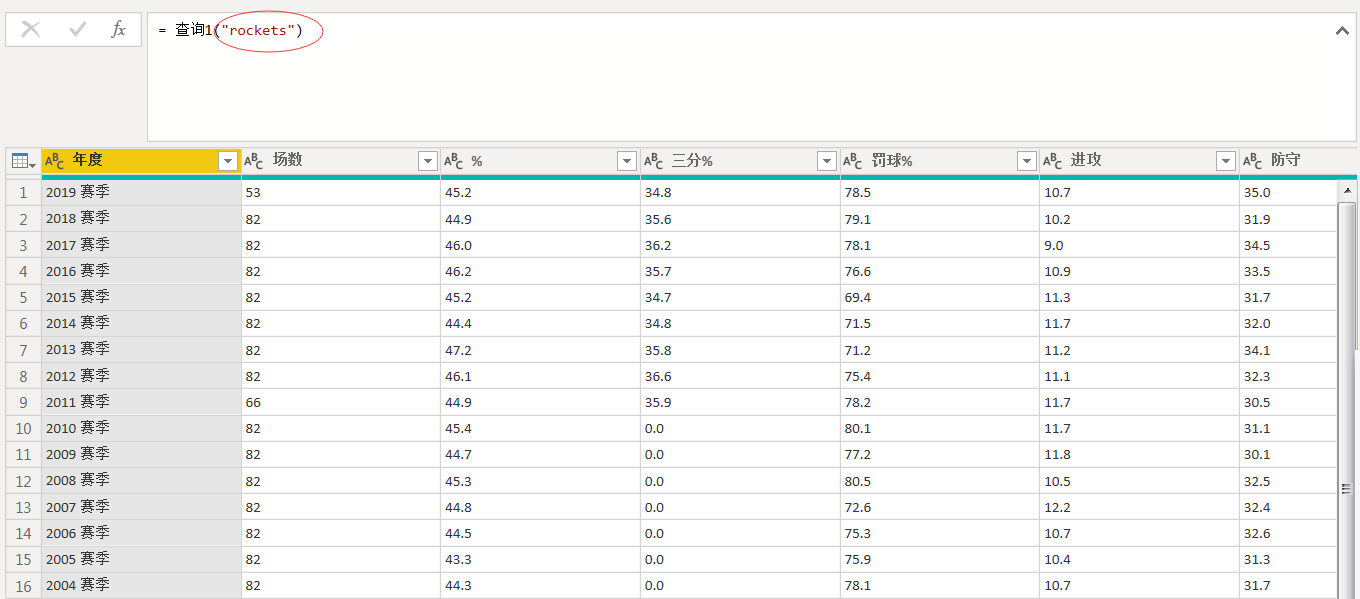The height and width of the screenshot is (599, 1360).
Task: Click the data type icon of 罚球% column
Action: click(x=853, y=161)
